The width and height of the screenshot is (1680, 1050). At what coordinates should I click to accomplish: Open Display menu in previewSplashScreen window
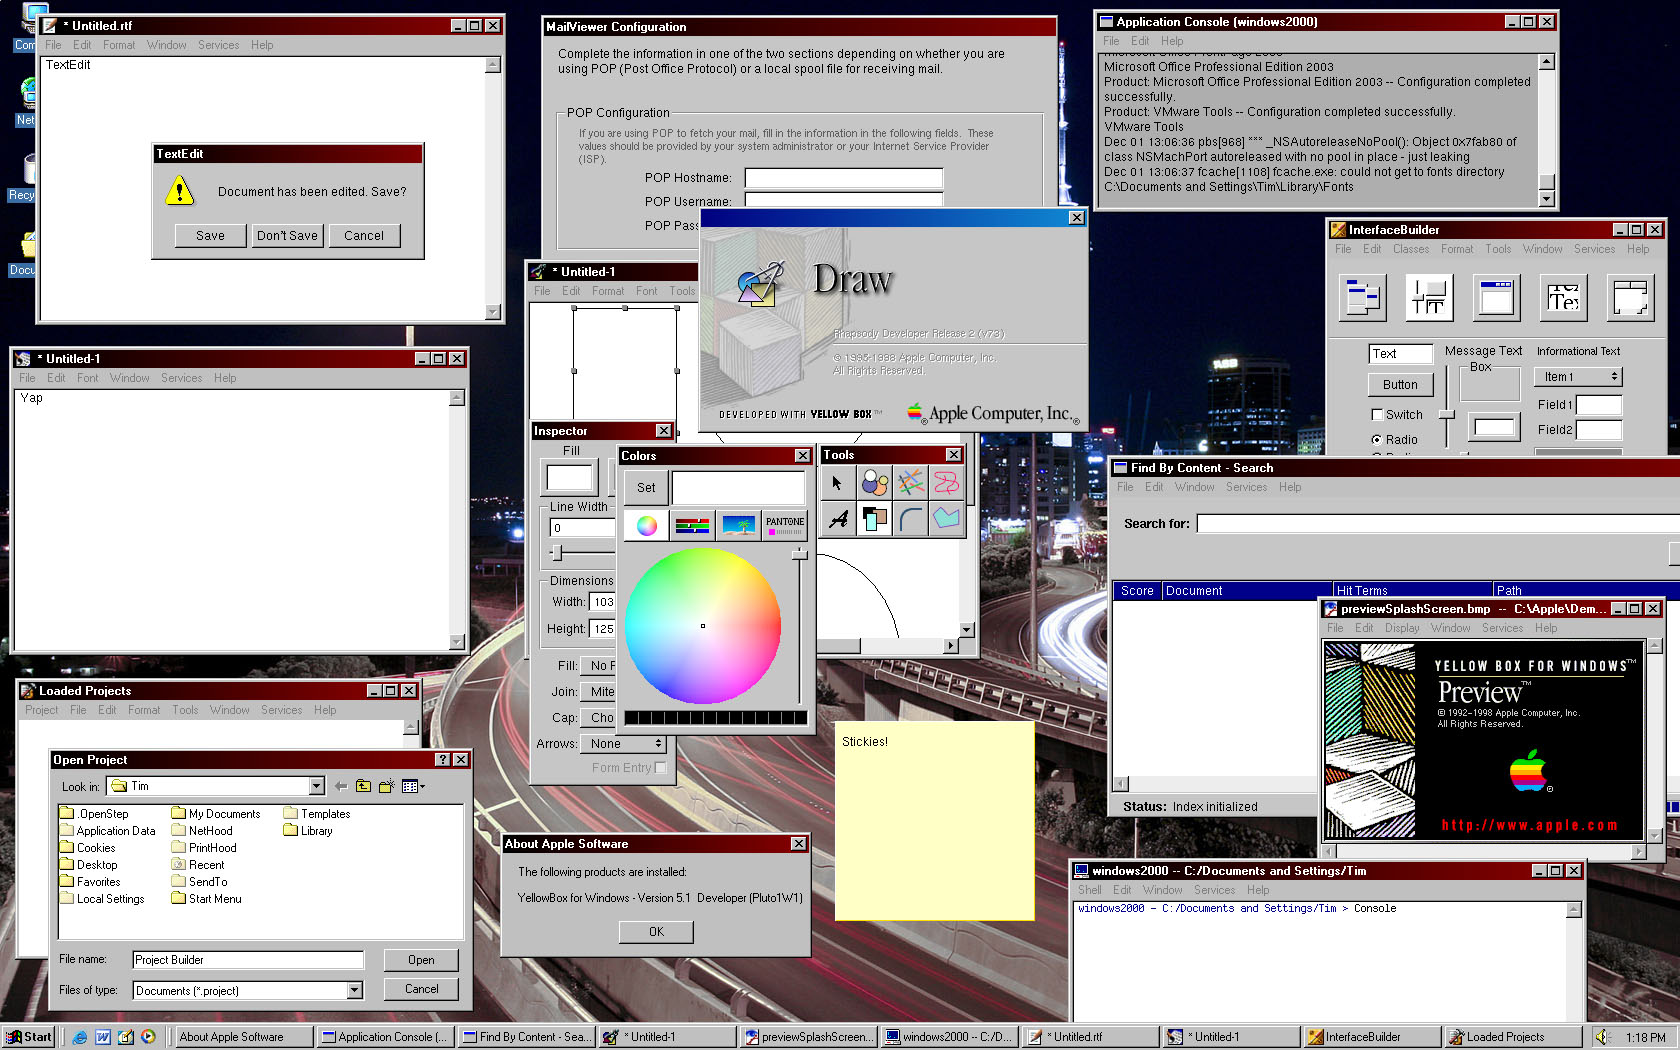pos(1402,628)
